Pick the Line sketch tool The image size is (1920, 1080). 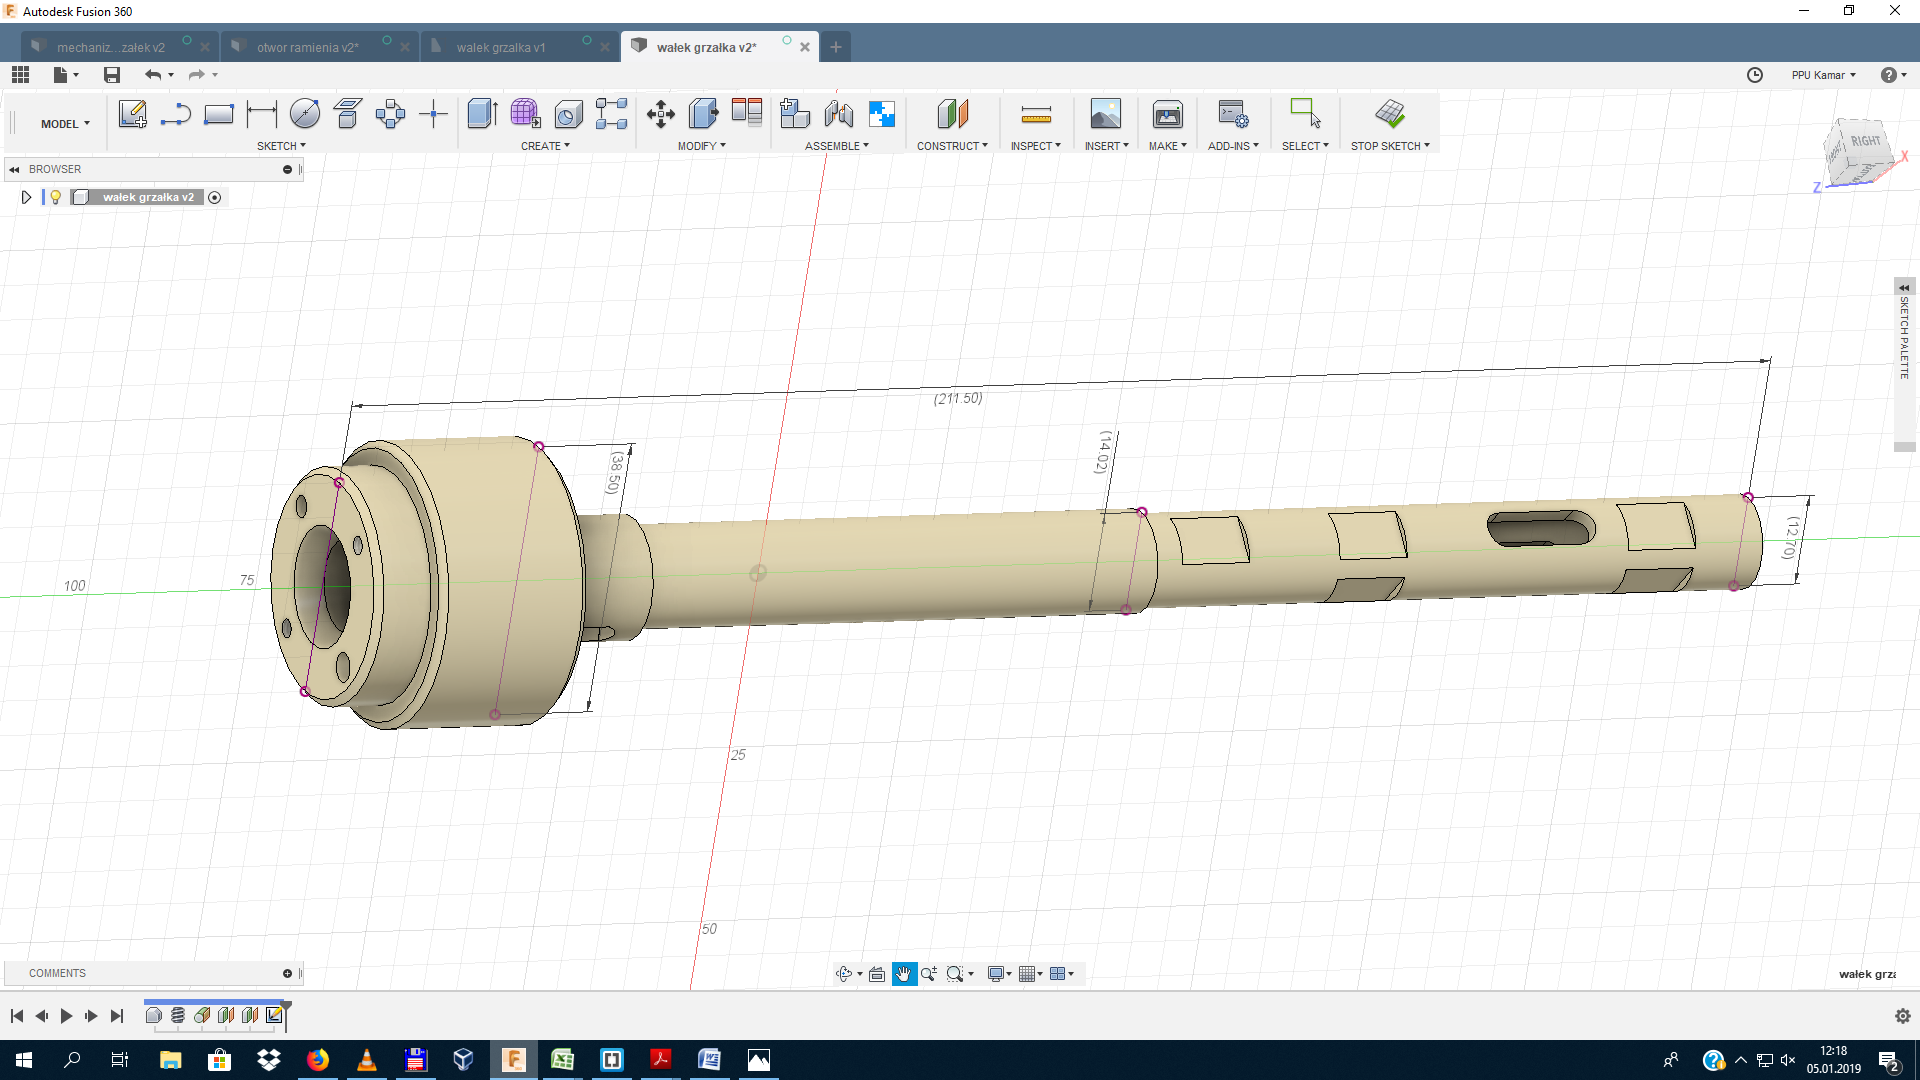176,114
